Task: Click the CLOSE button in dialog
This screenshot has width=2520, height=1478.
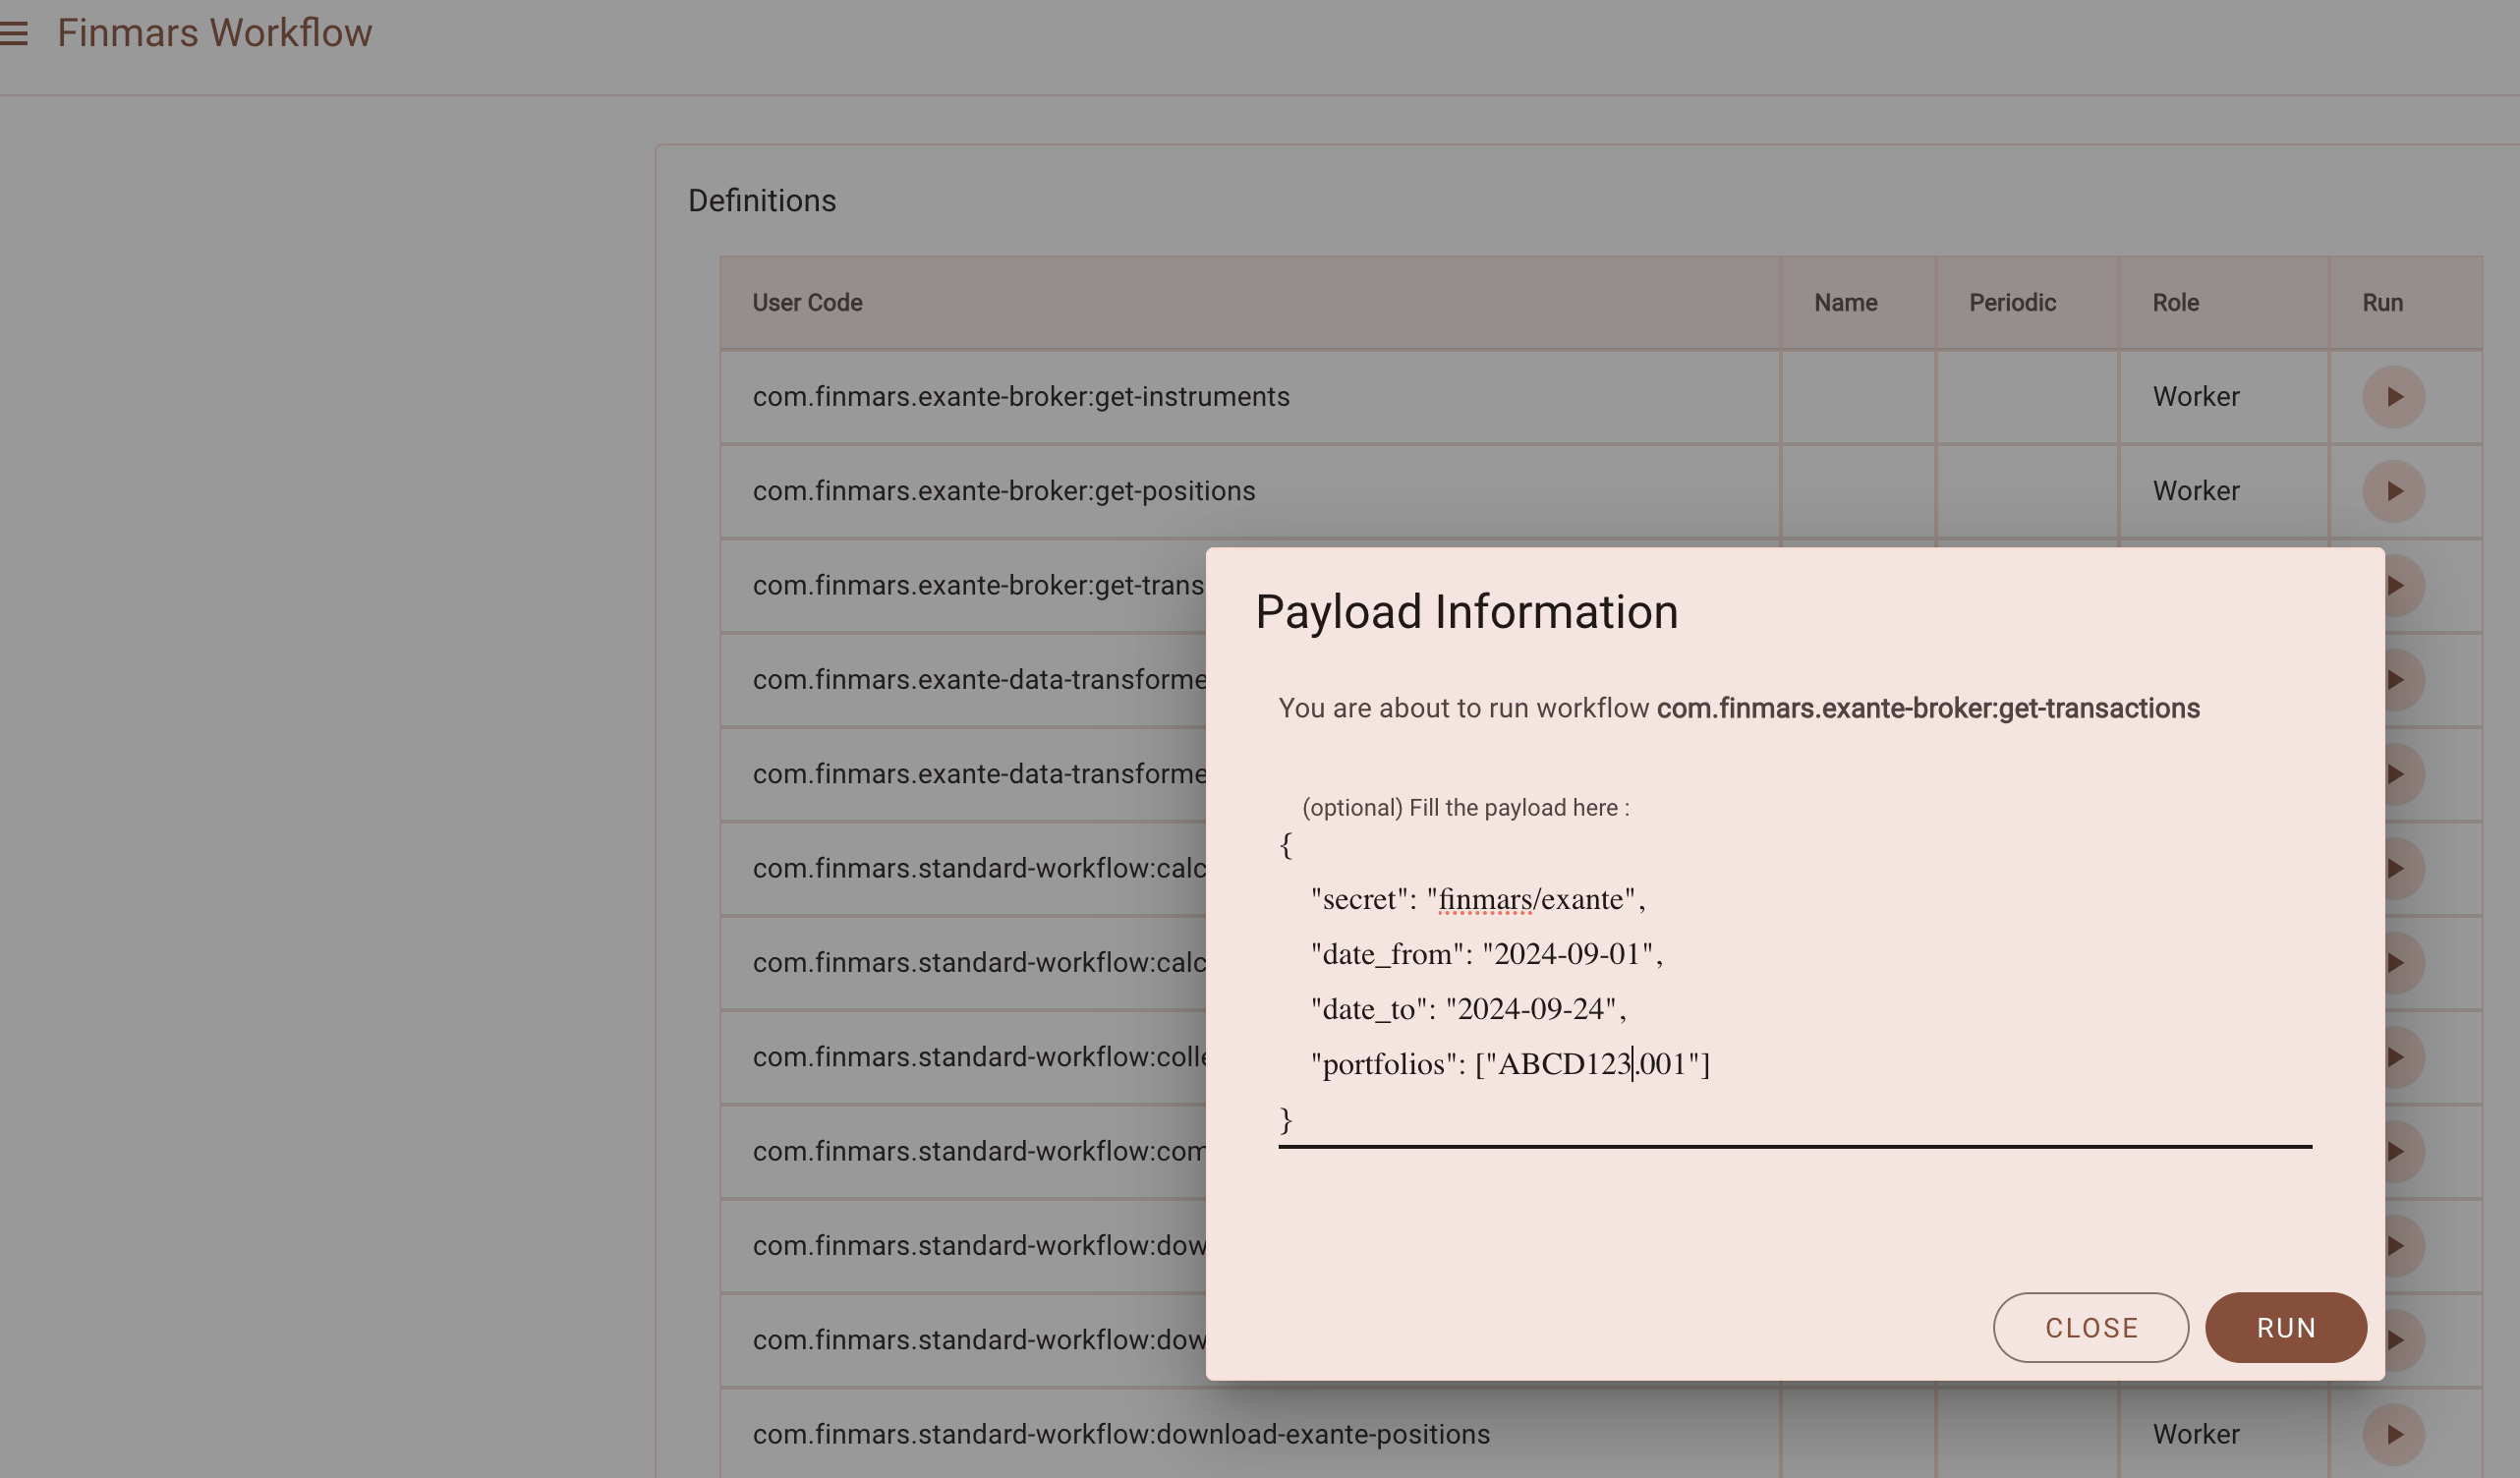Action: (2090, 1327)
